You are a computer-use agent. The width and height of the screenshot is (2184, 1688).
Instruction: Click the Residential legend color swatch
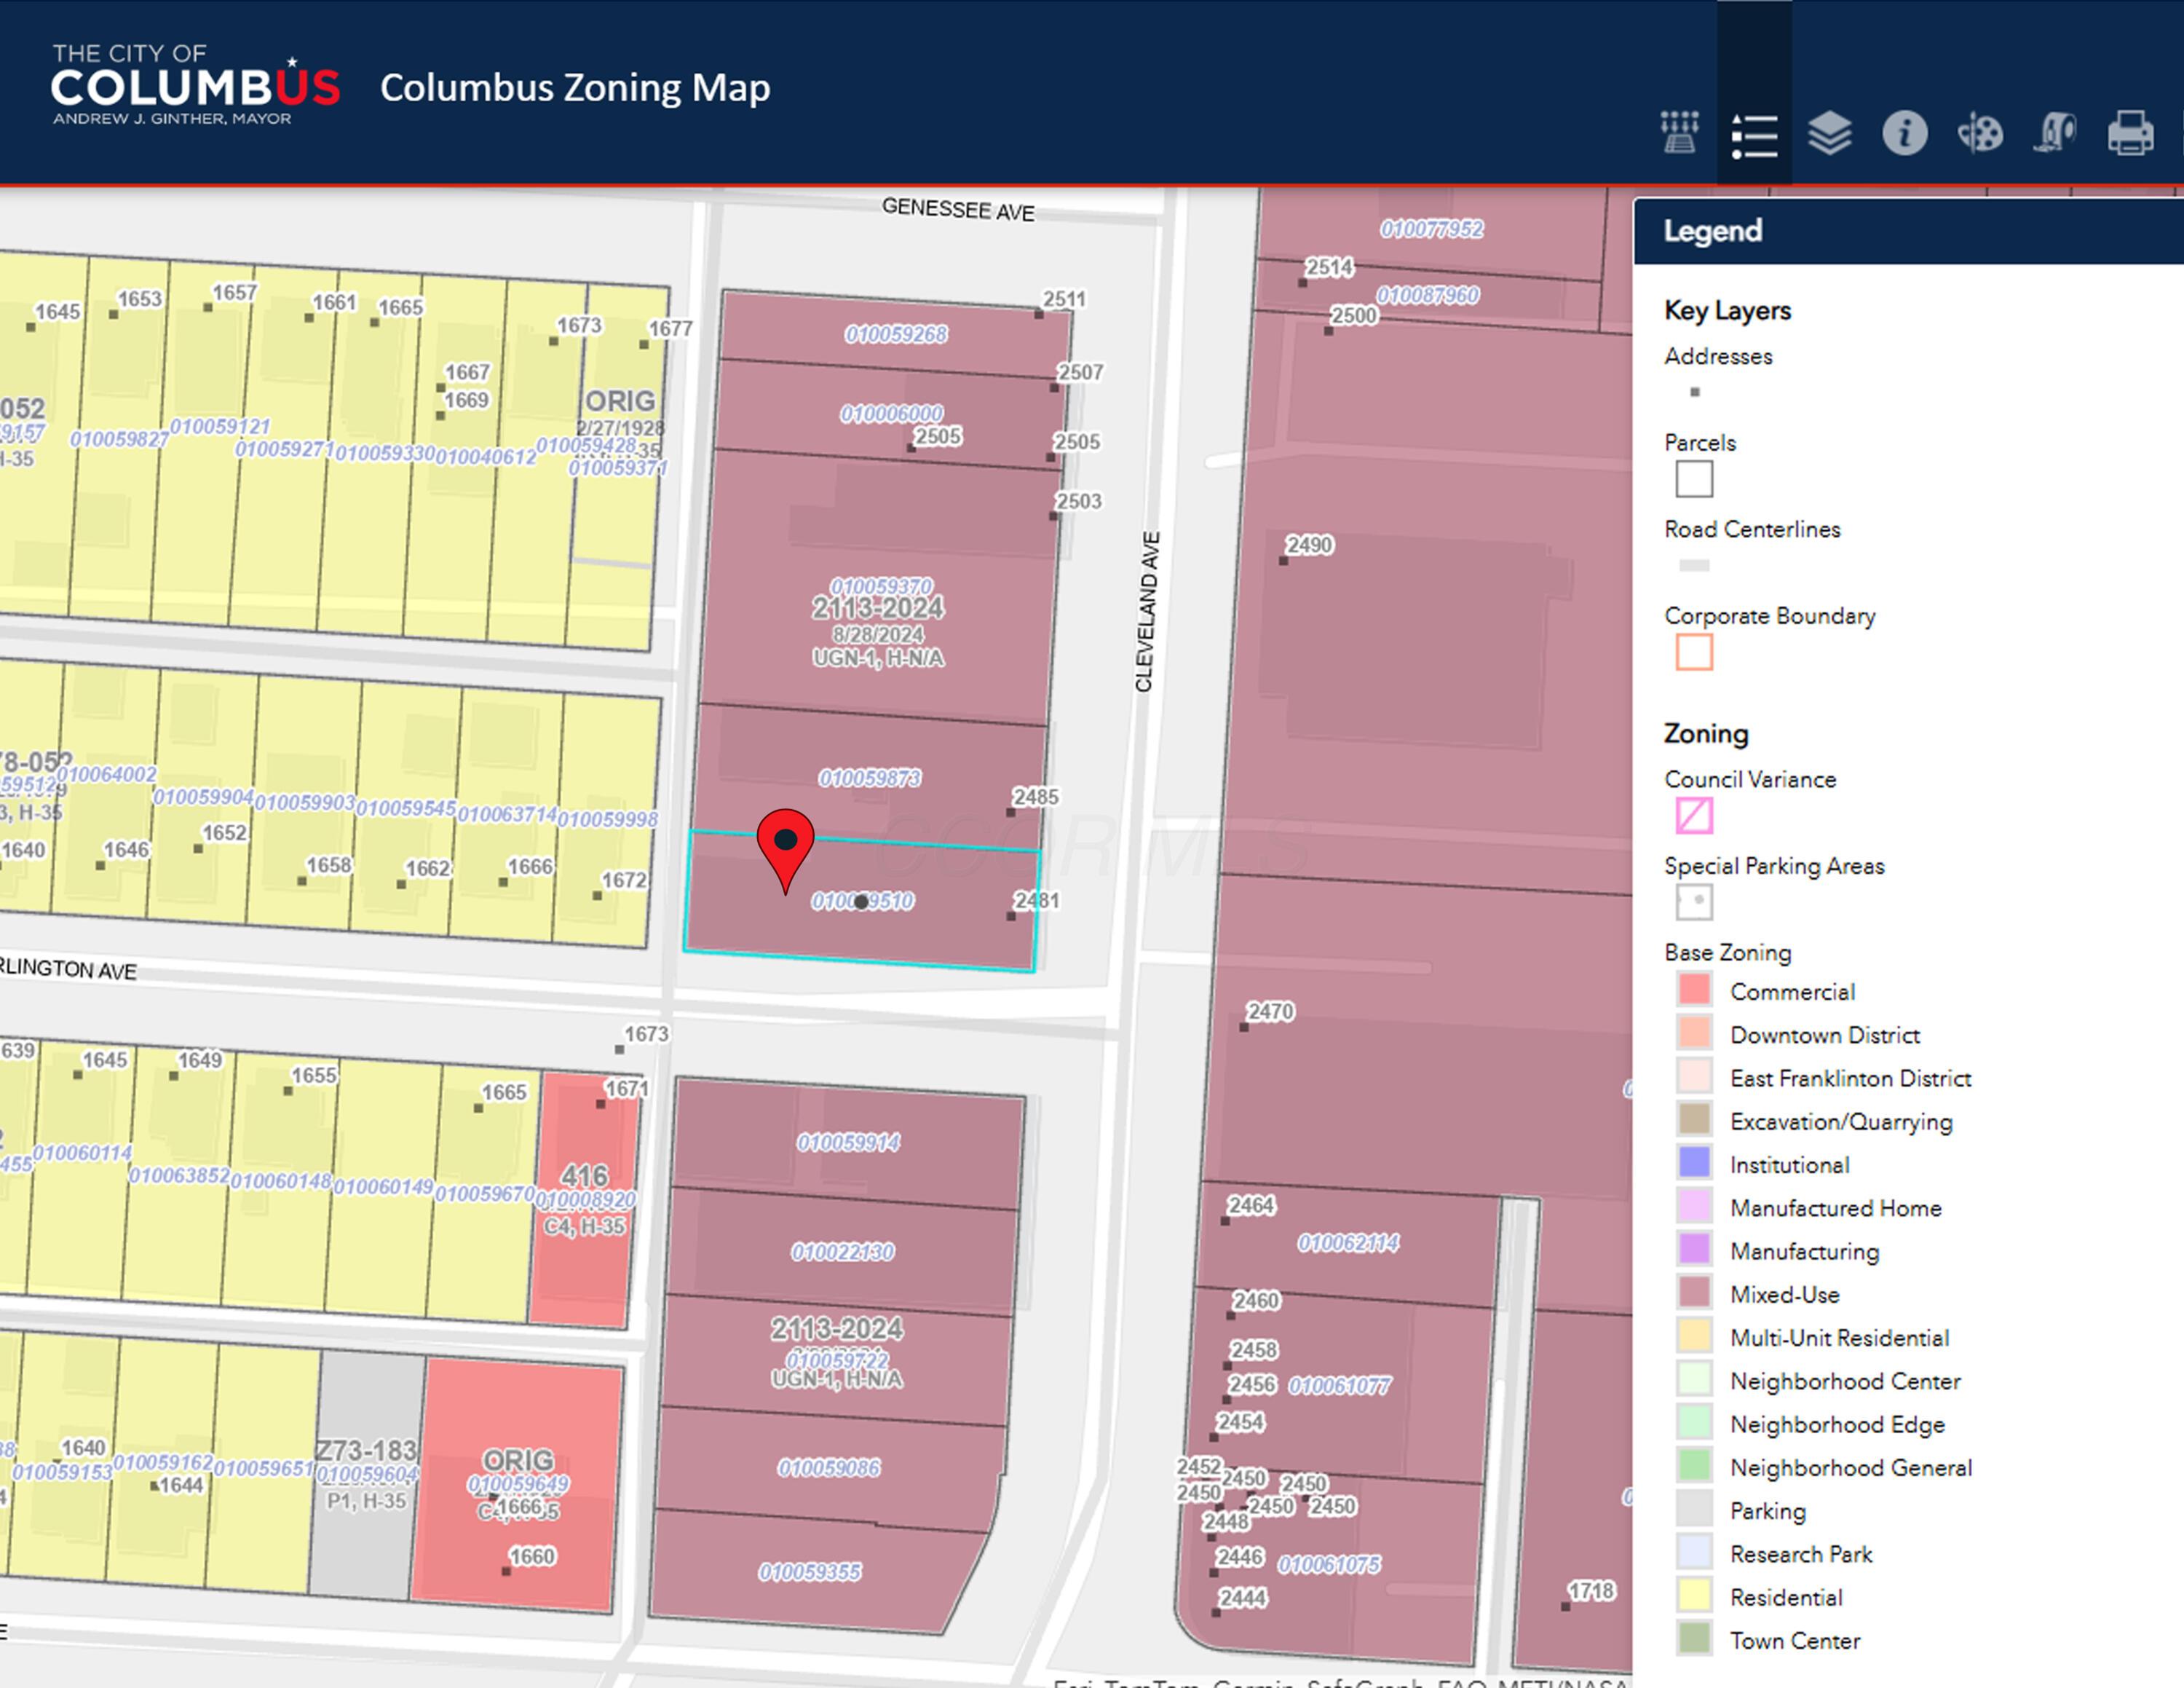click(1694, 1595)
